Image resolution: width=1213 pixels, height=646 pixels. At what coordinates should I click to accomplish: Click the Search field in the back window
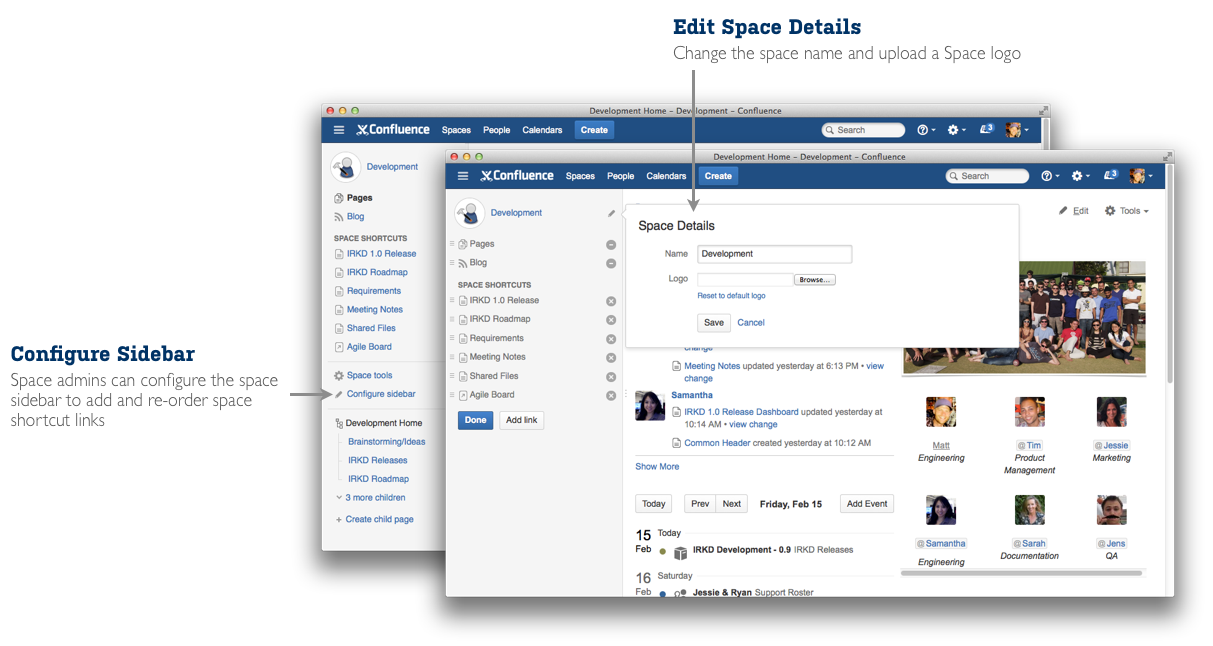(x=863, y=130)
